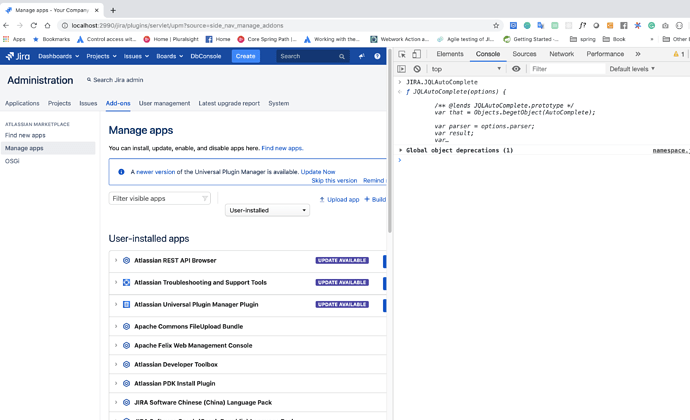Show the console sidebar icon
Screen dimensions: 690x420
pos(401,69)
